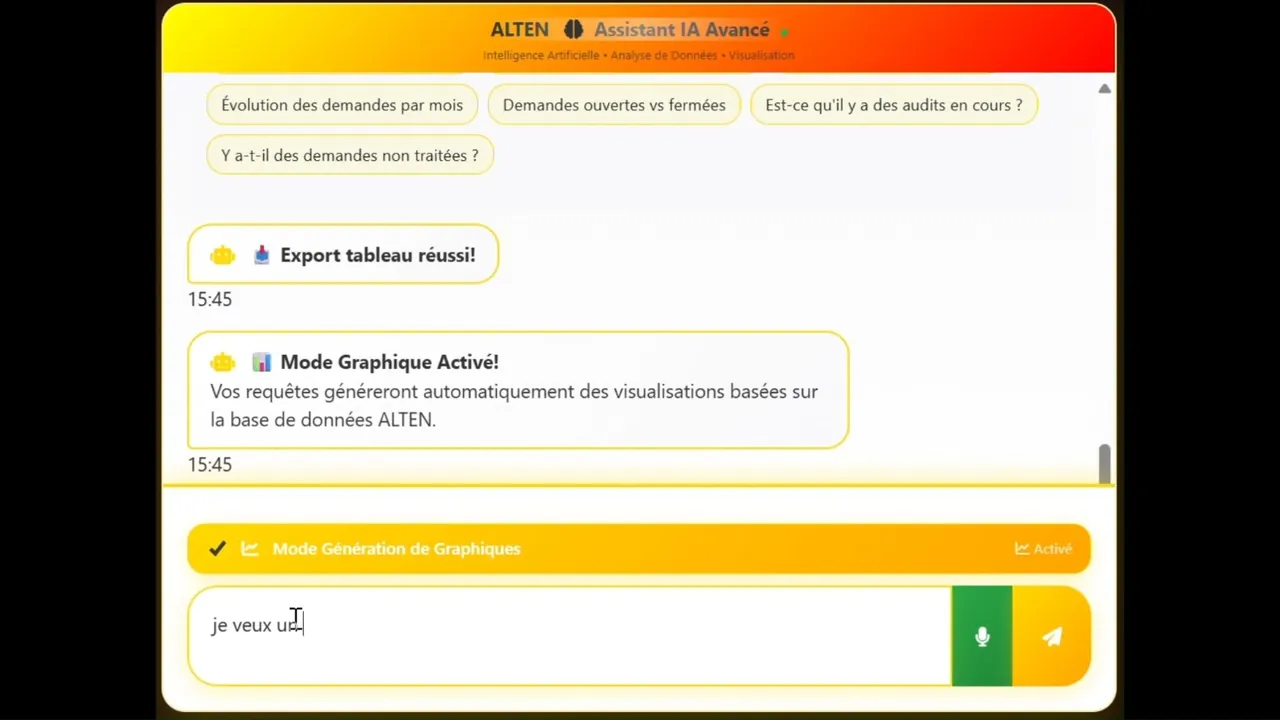Screen dimensions: 1280x720
Task: Click the bar chart icon in Mode Graphique Activé
Action: click(261, 362)
